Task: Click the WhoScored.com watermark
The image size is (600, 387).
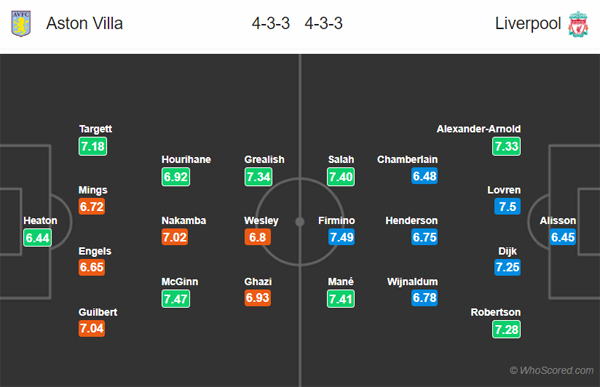Action: [551, 370]
